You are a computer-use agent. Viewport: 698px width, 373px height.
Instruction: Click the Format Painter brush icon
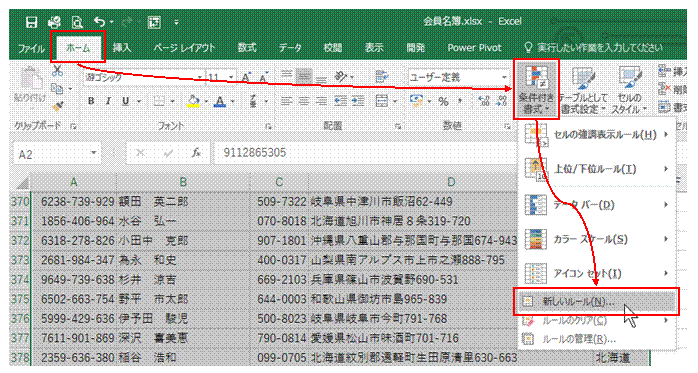[57, 106]
